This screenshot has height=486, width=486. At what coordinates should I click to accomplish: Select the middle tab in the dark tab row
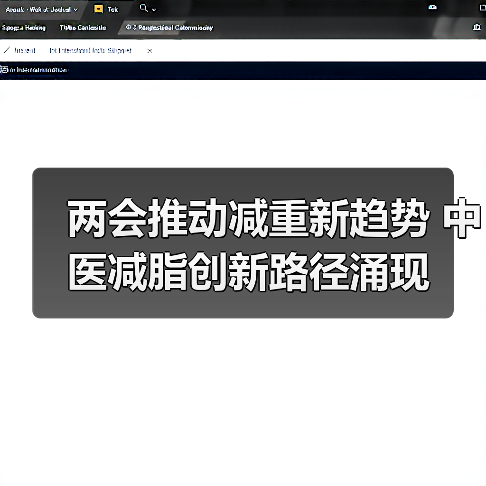tap(83, 28)
